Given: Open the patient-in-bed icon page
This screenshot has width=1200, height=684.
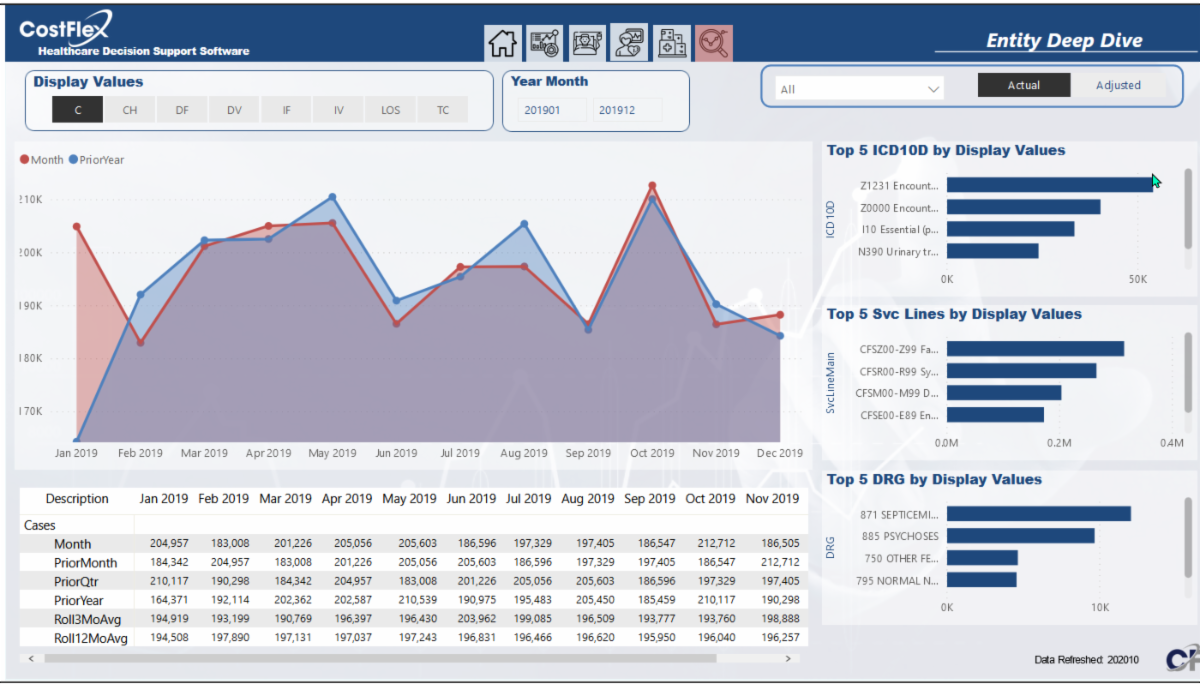Looking at the screenshot, I should [x=587, y=43].
